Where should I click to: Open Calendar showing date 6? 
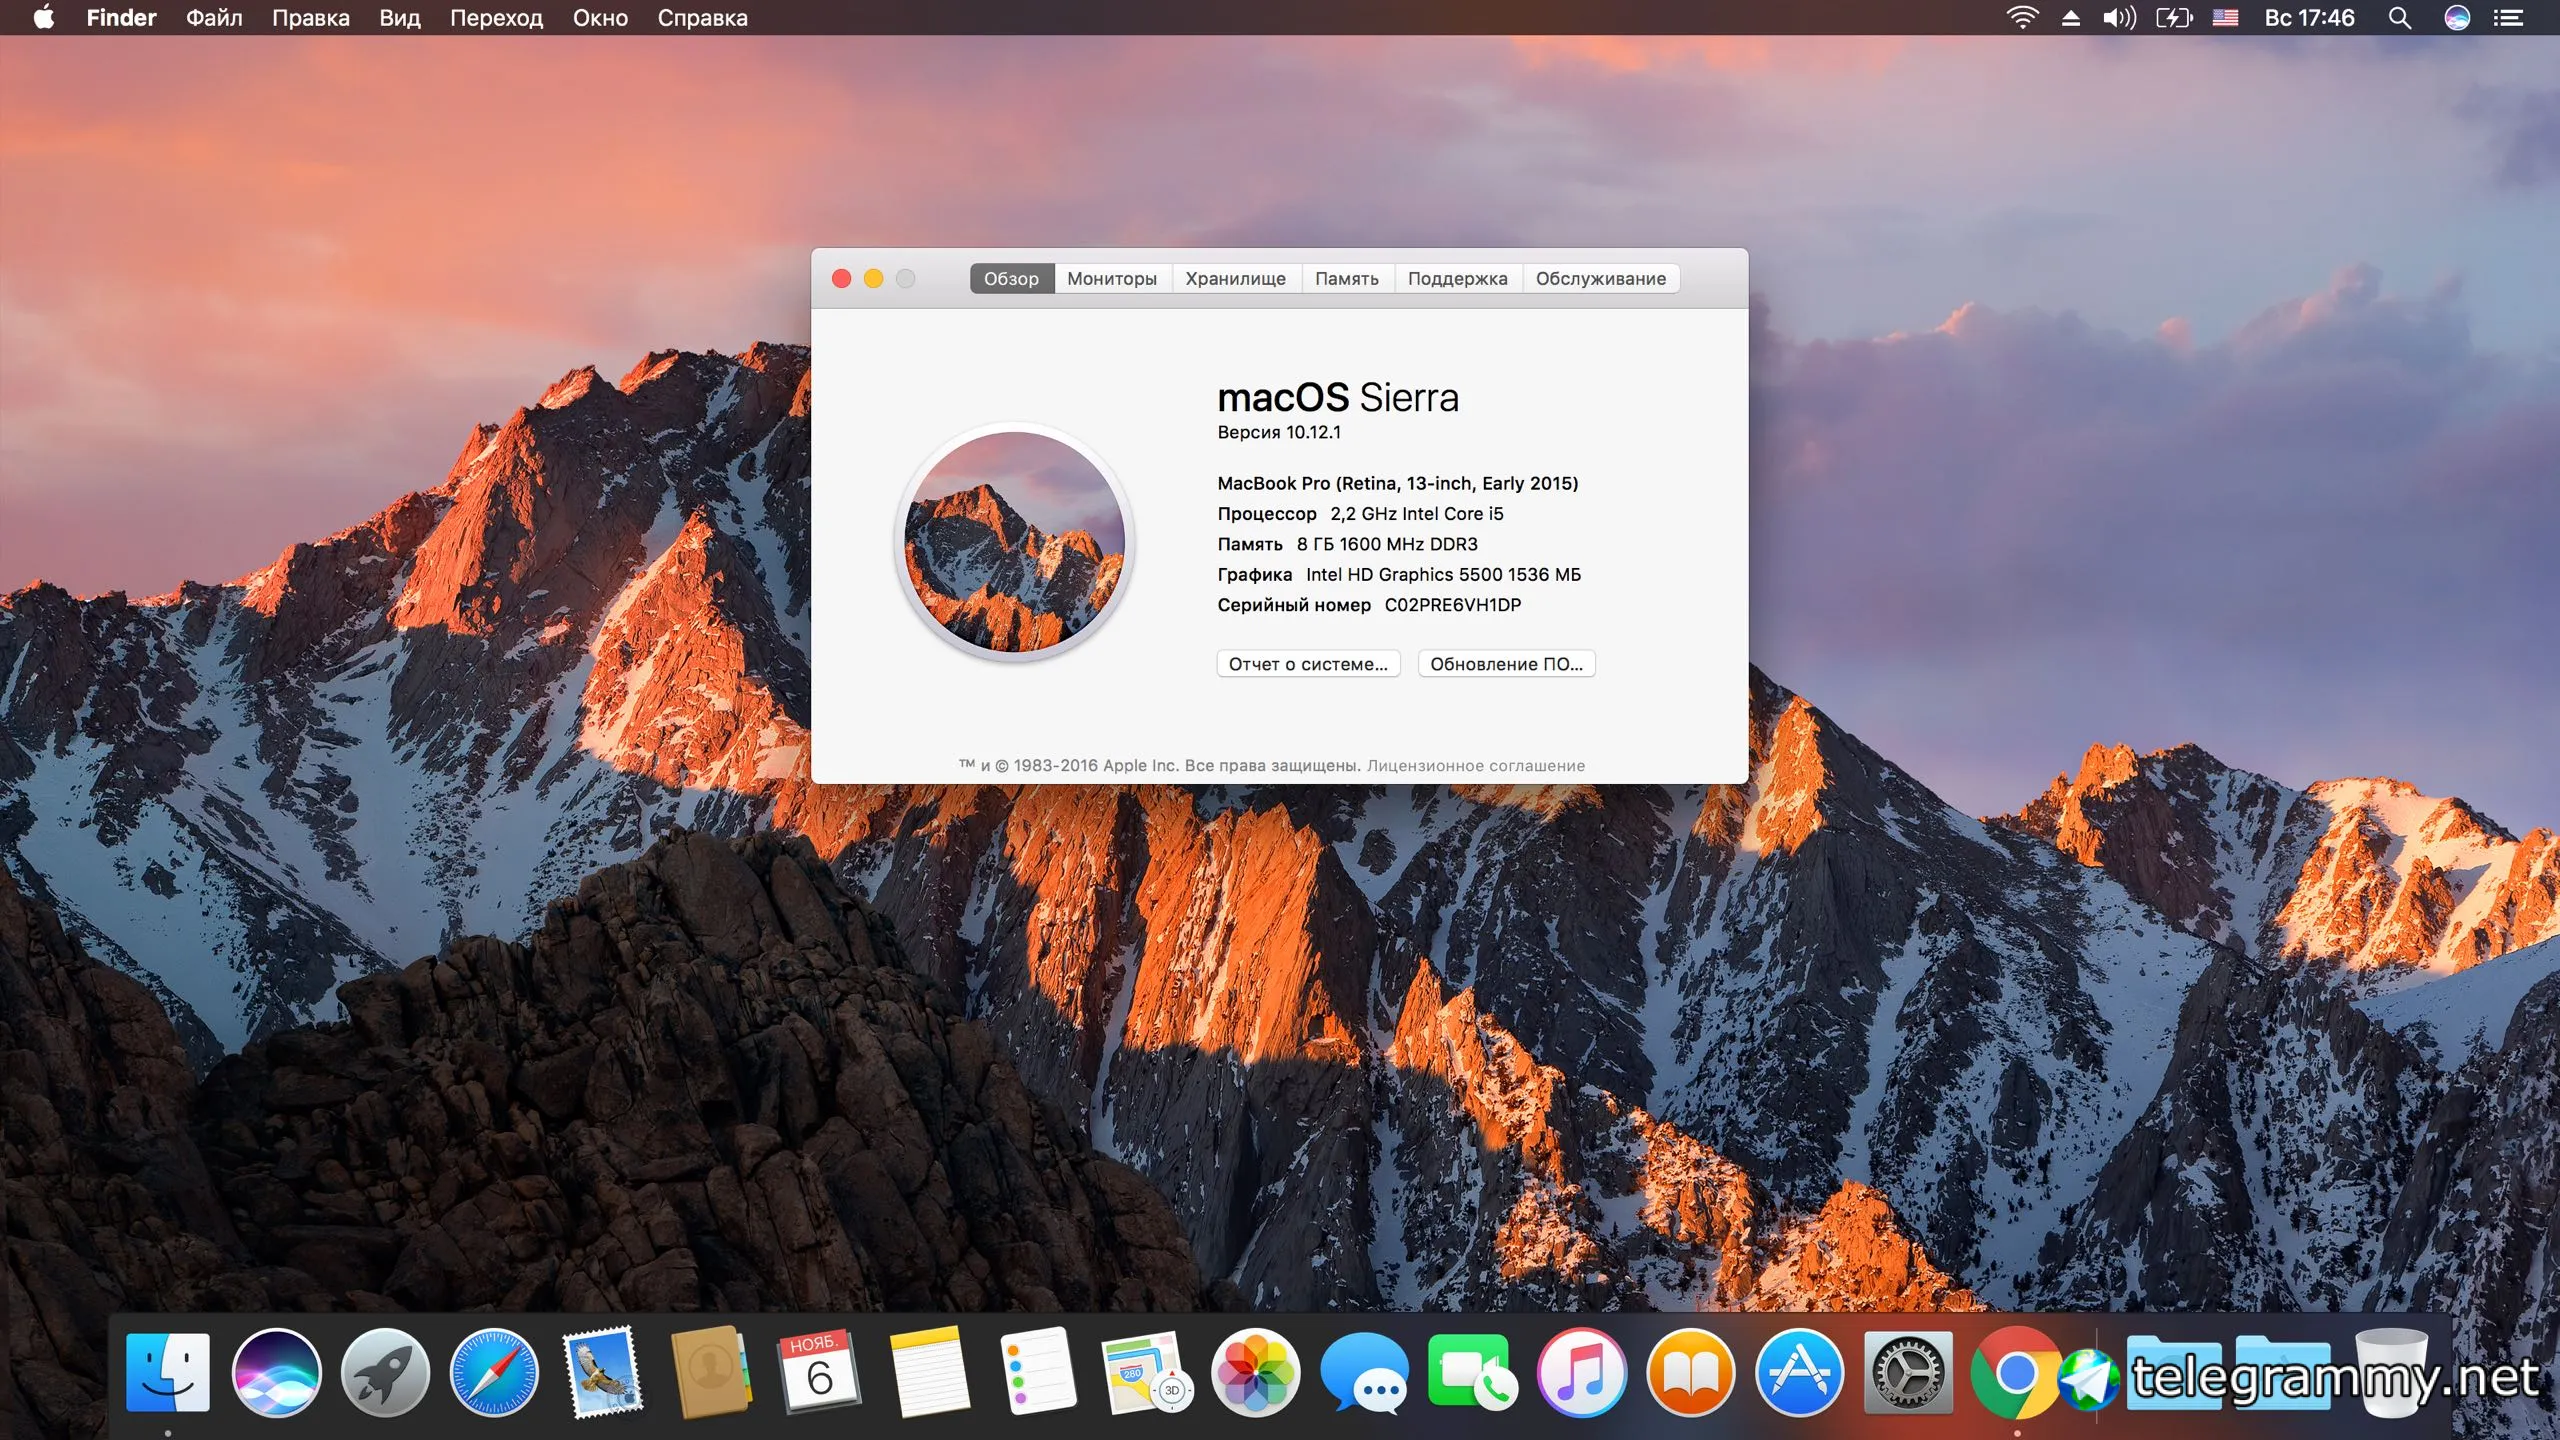click(x=820, y=1373)
